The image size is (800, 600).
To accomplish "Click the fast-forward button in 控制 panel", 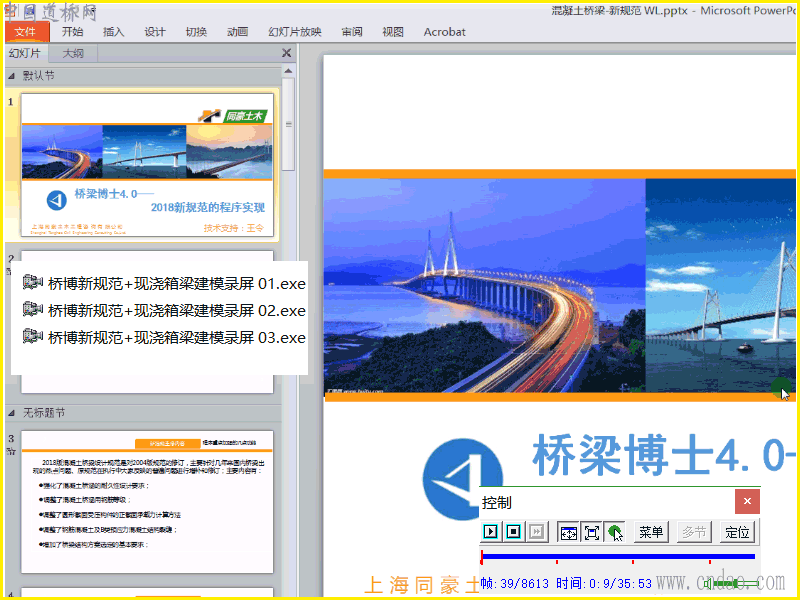I will pos(537,532).
